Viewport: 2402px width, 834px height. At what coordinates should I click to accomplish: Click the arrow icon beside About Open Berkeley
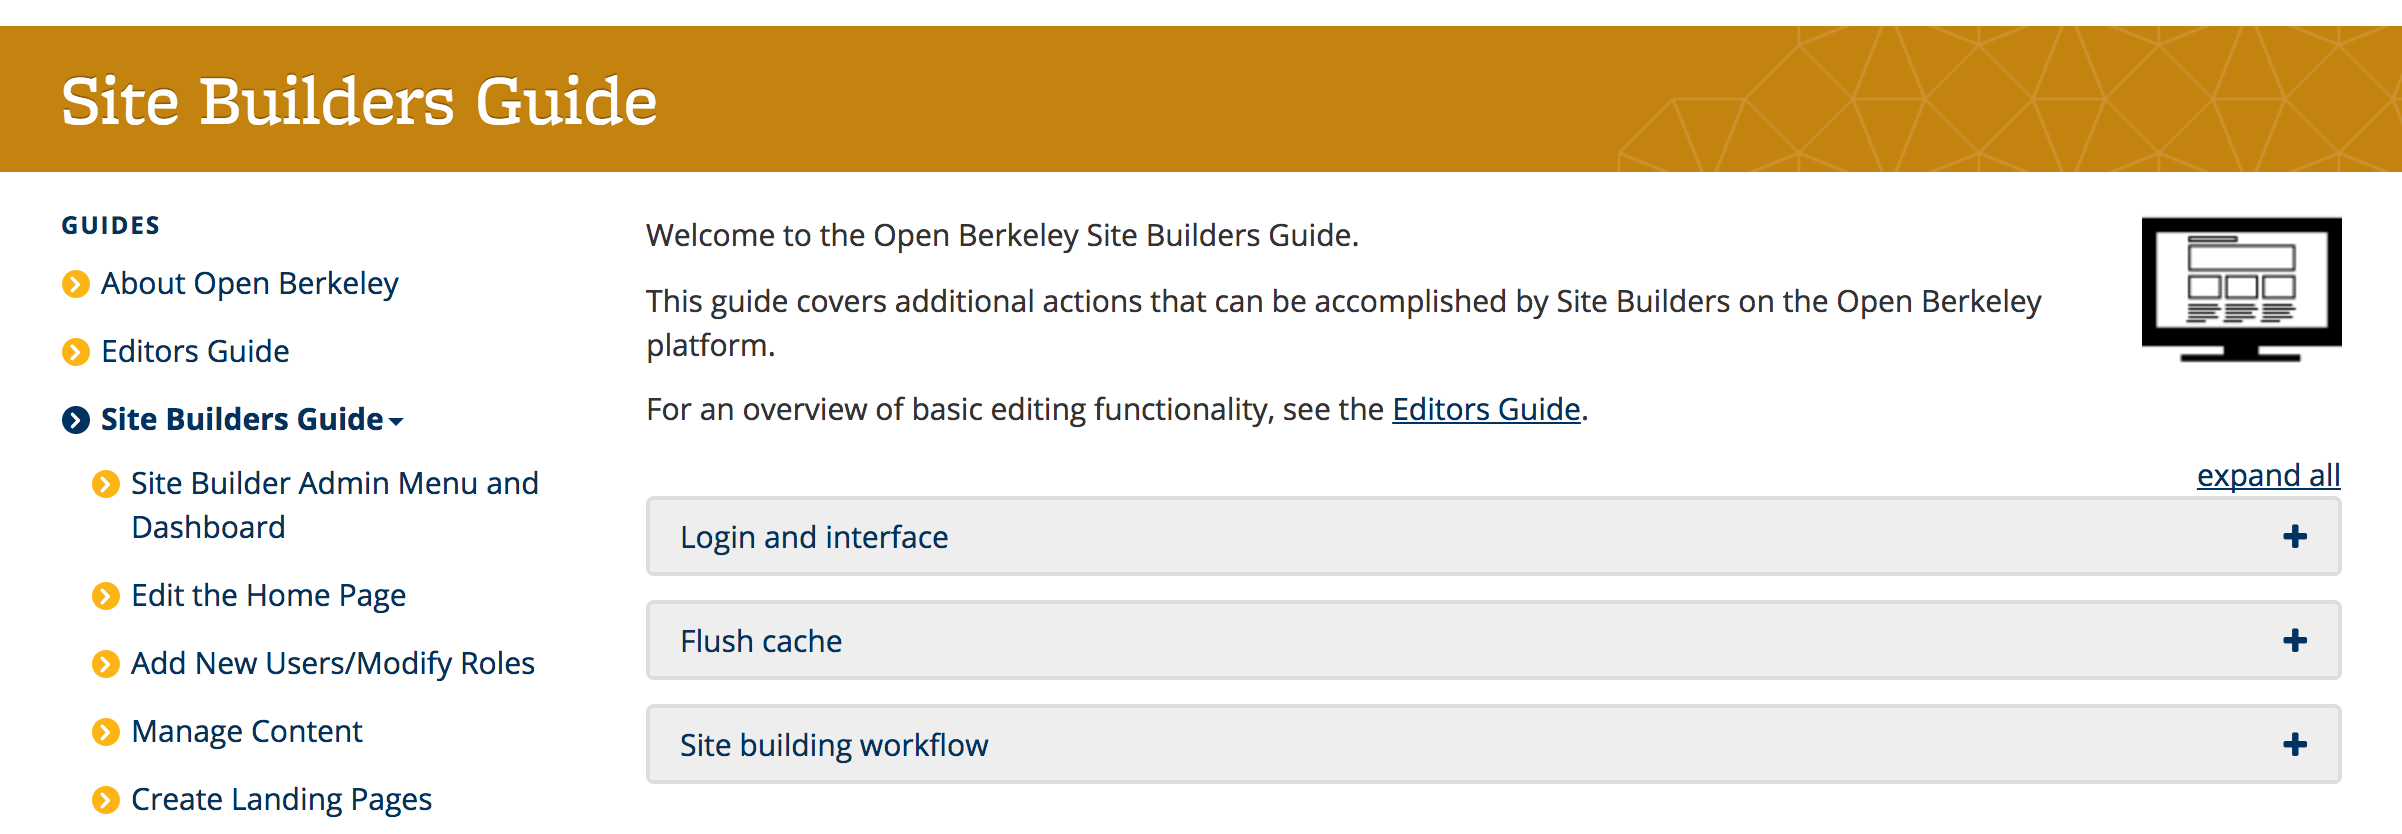click(x=76, y=284)
